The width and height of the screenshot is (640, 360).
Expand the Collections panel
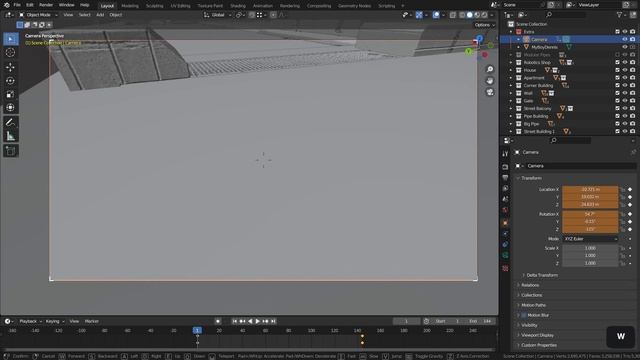pos(531,295)
